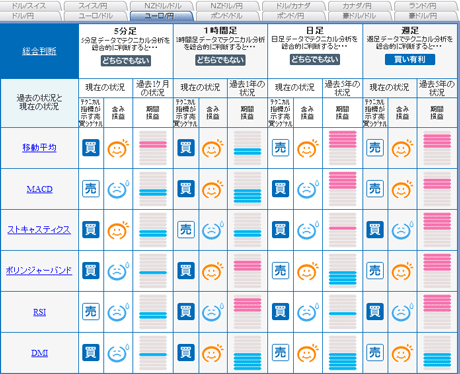Follow the ボリンジャーバンド link
Image resolution: width=460 pixels, height=374 pixels.
(39, 270)
